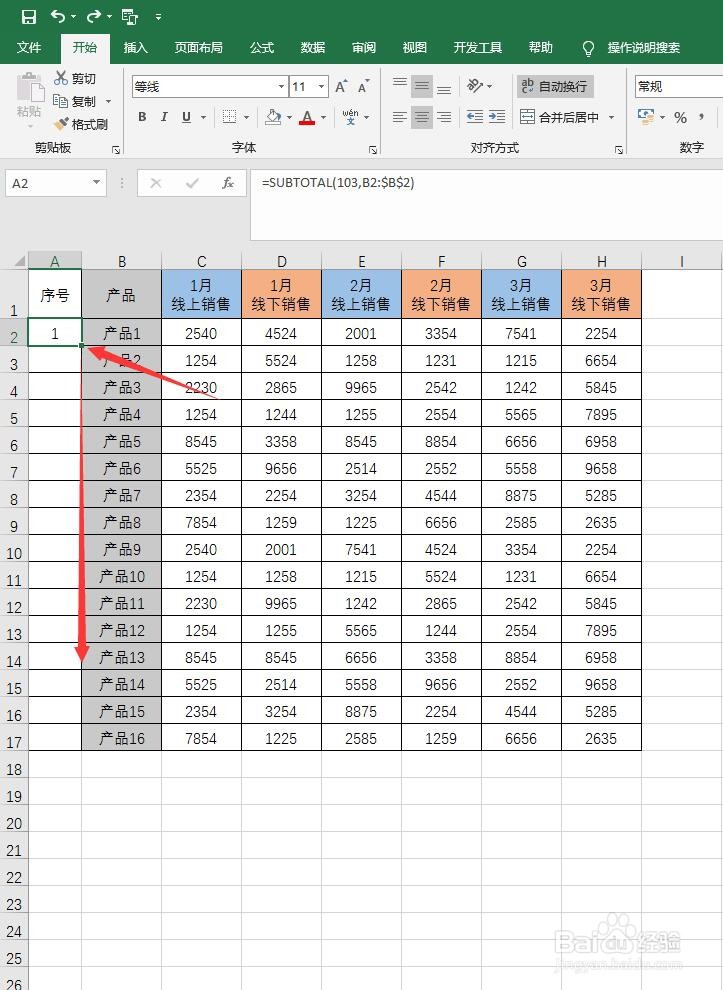
Task: Switch to the 开发工具 tab
Action: (477, 47)
